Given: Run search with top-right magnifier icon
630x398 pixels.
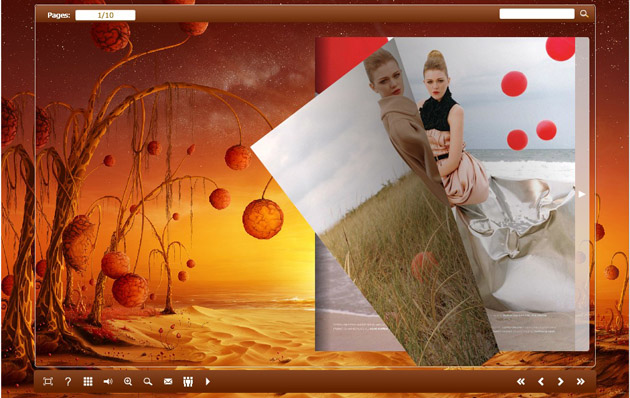Looking at the screenshot, I should [584, 14].
